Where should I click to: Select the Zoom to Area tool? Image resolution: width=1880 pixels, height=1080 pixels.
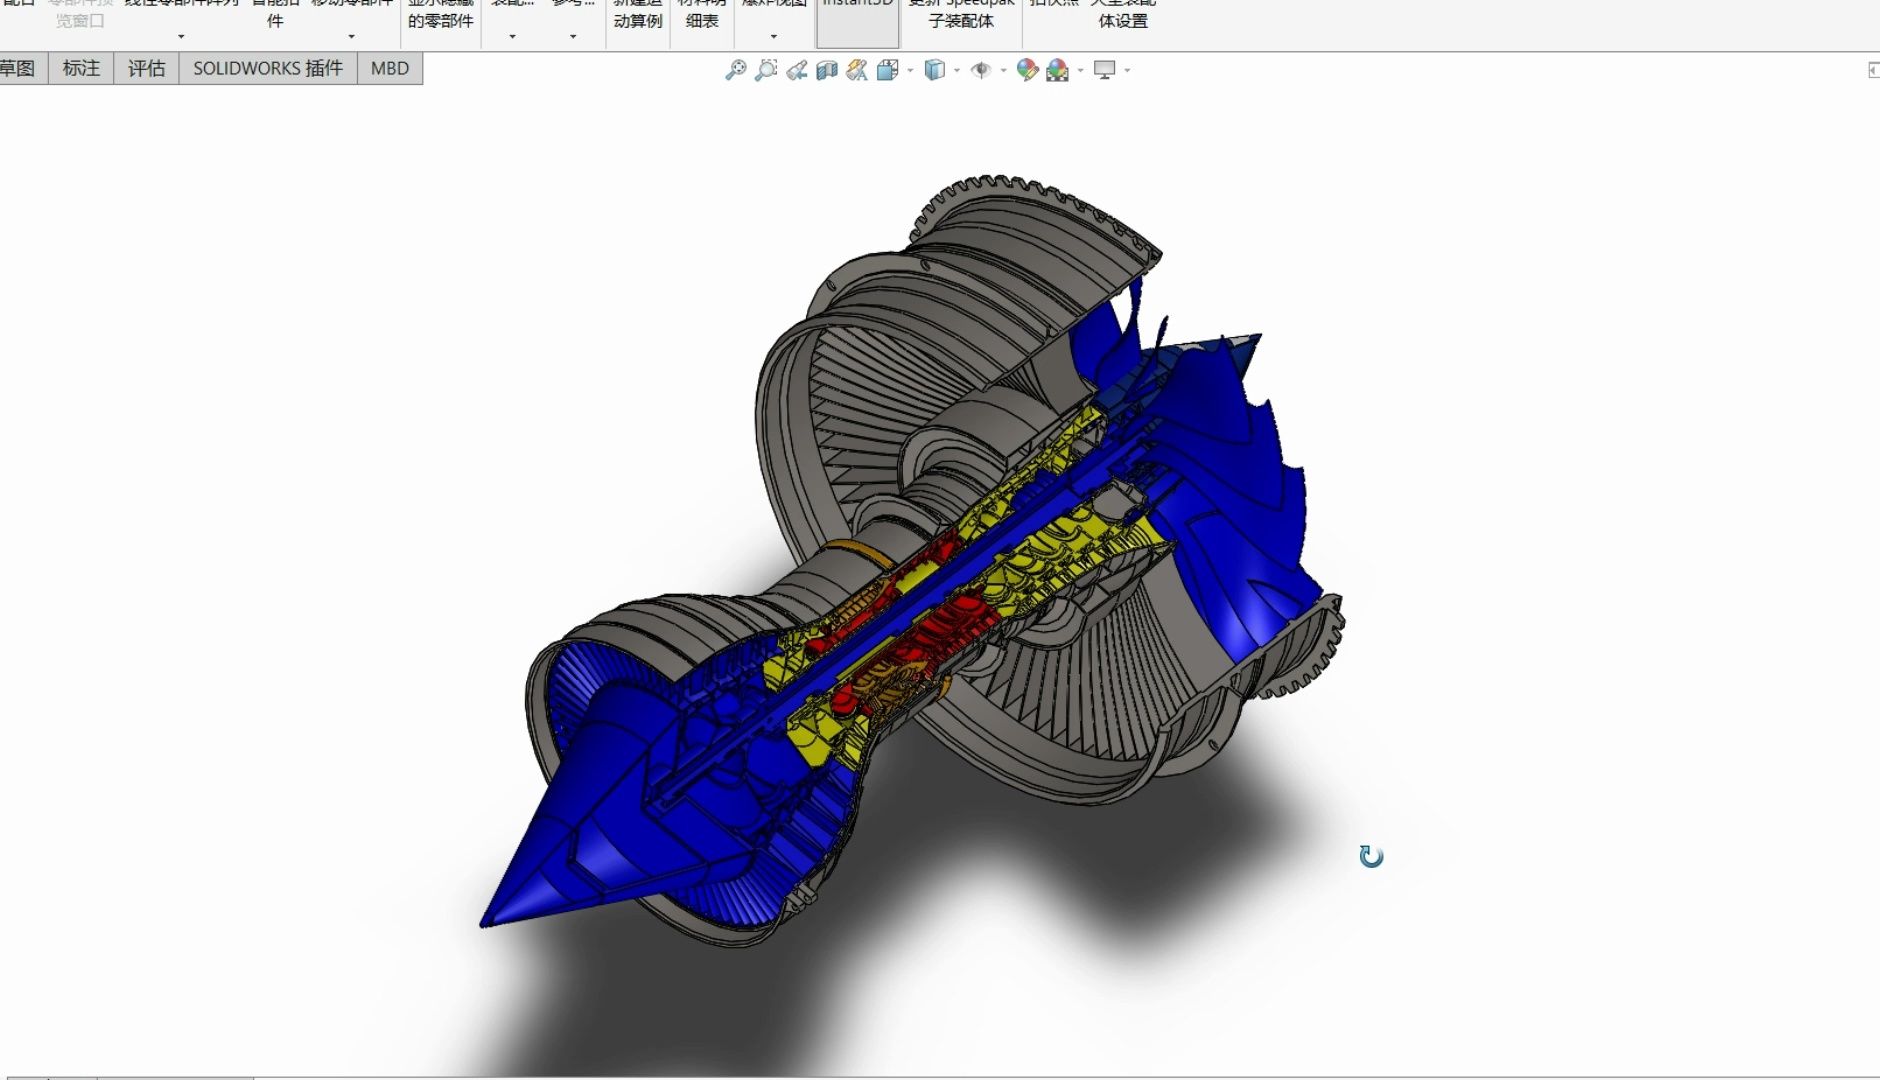[766, 70]
